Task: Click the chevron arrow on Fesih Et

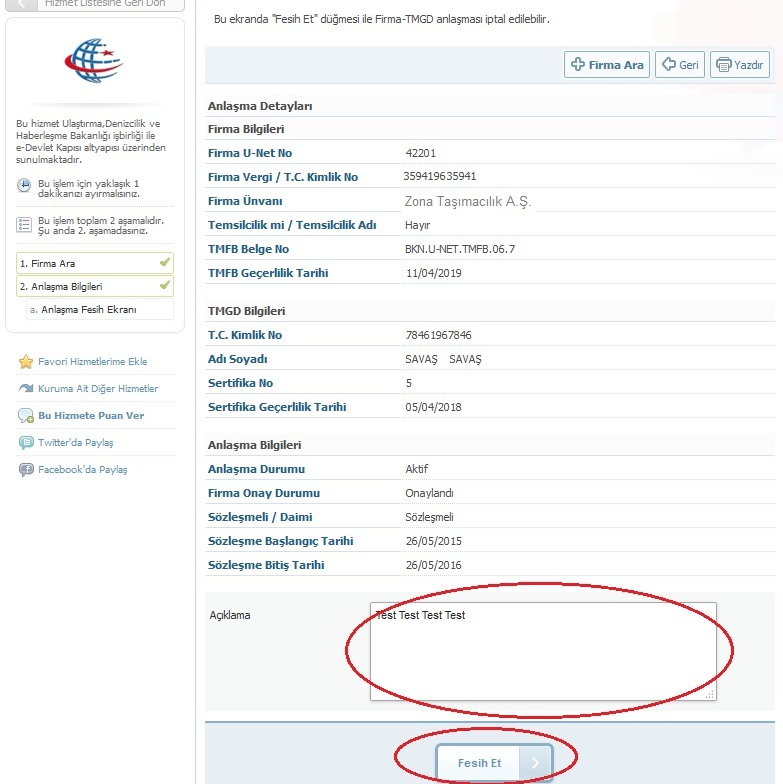Action: click(536, 764)
